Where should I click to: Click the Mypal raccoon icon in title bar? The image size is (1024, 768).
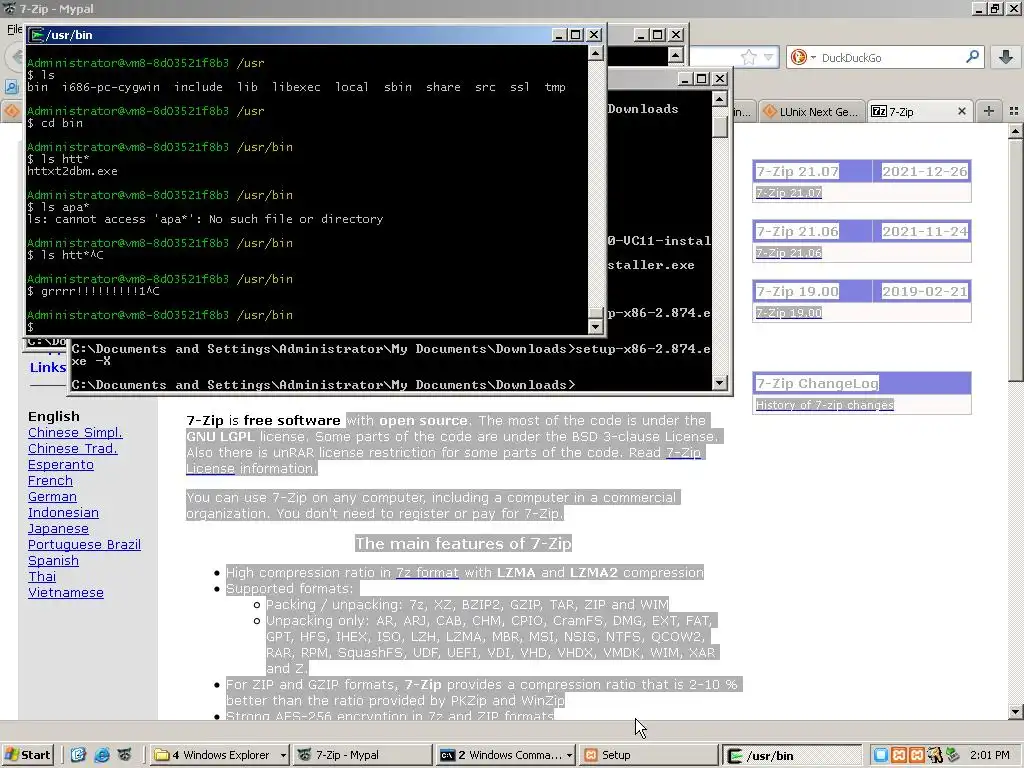(9, 8)
